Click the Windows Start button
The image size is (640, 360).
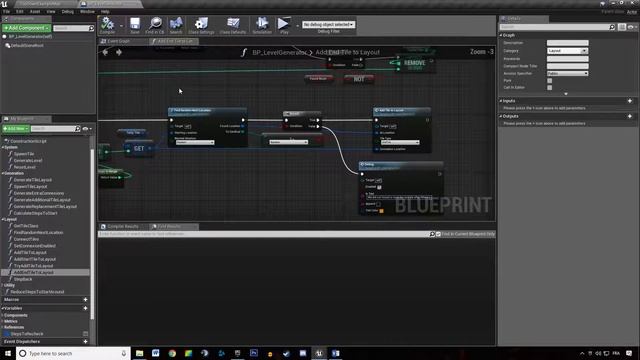tap(8, 353)
